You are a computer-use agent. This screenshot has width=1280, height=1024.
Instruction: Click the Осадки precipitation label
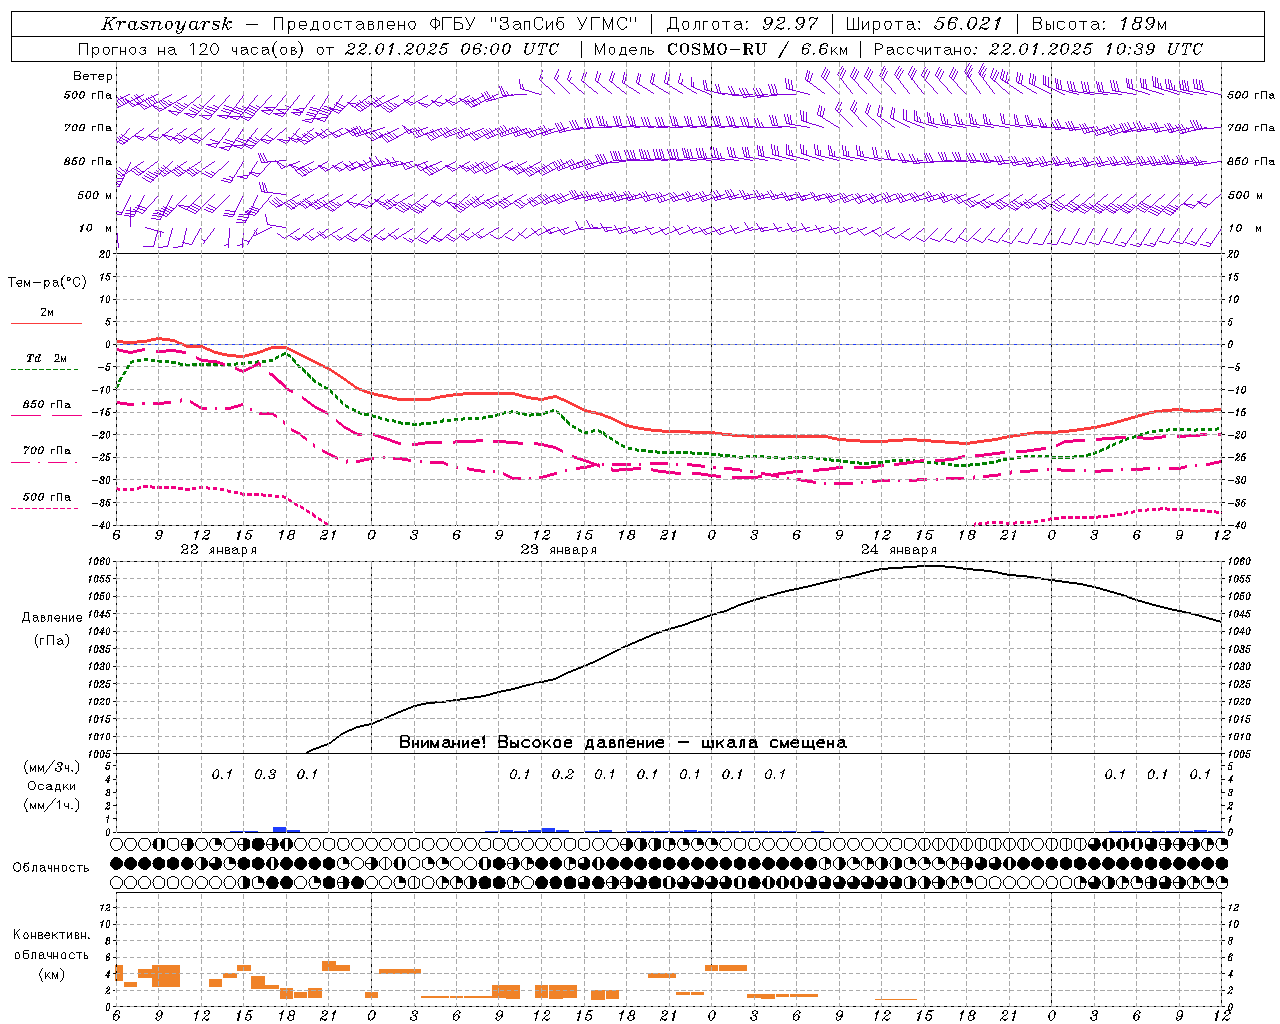[x=52, y=787]
